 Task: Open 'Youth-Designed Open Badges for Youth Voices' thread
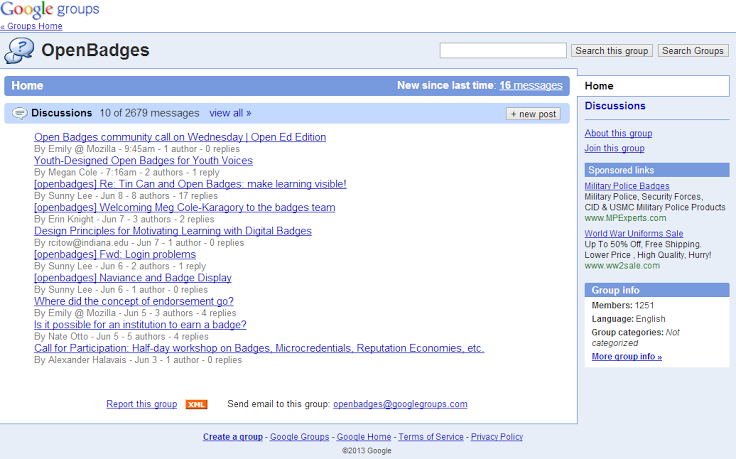[143, 160]
